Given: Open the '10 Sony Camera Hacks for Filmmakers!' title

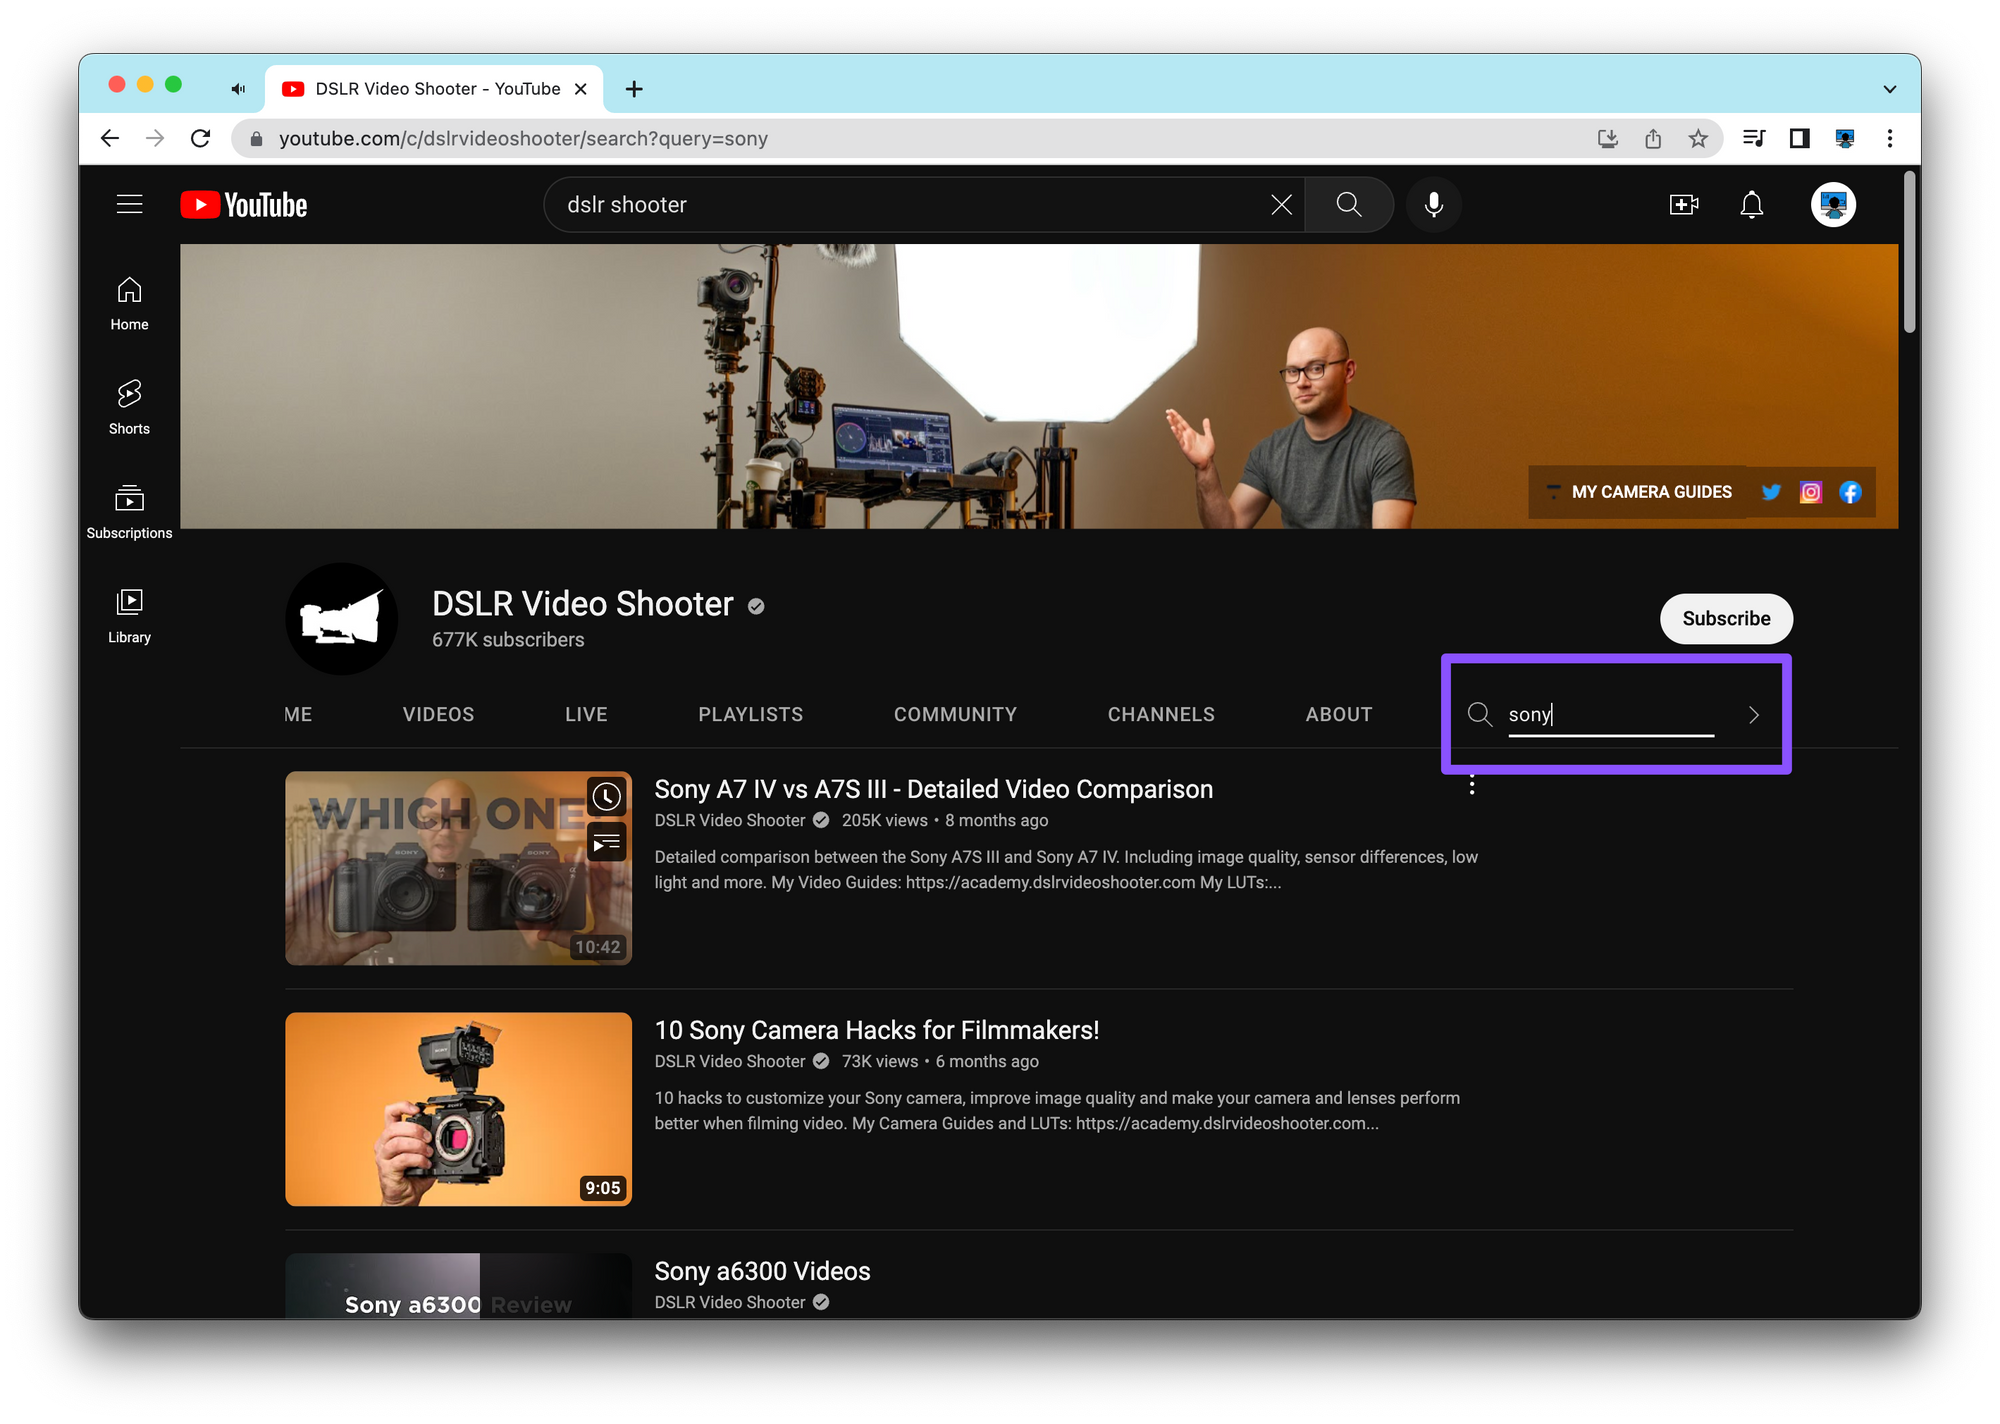Looking at the screenshot, I should tap(876, 1030).
